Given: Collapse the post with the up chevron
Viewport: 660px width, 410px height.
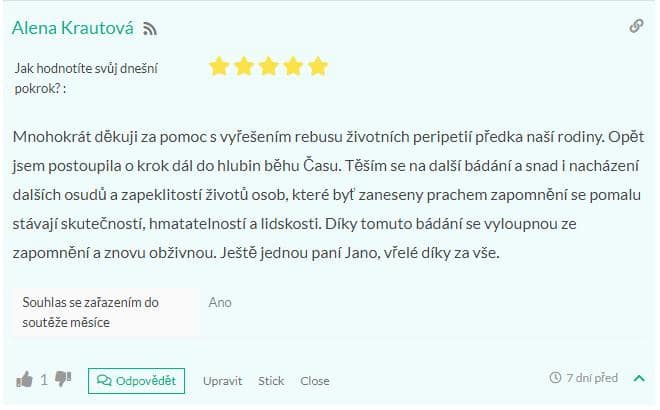Looking at the screenshot, I should tap(639, 378).
